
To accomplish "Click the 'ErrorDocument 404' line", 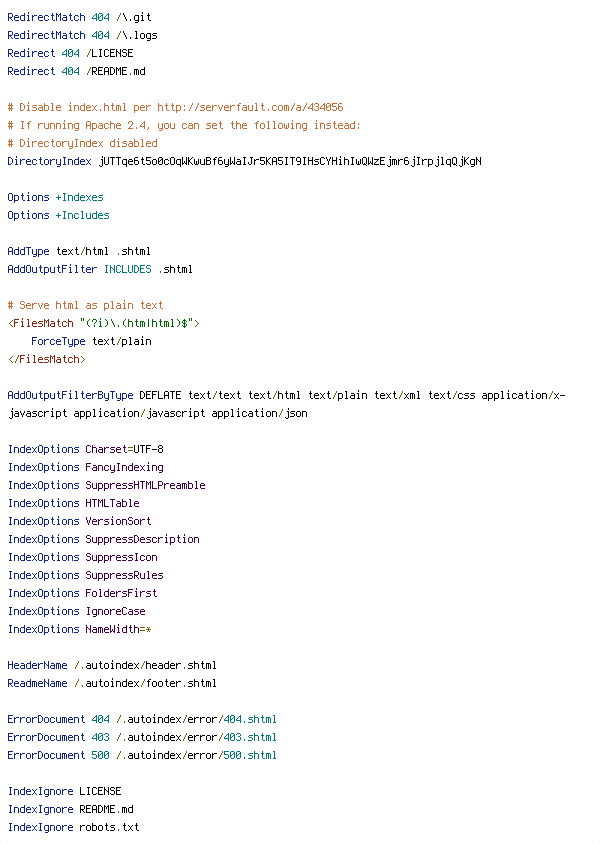I will click(x=142, y=719).
